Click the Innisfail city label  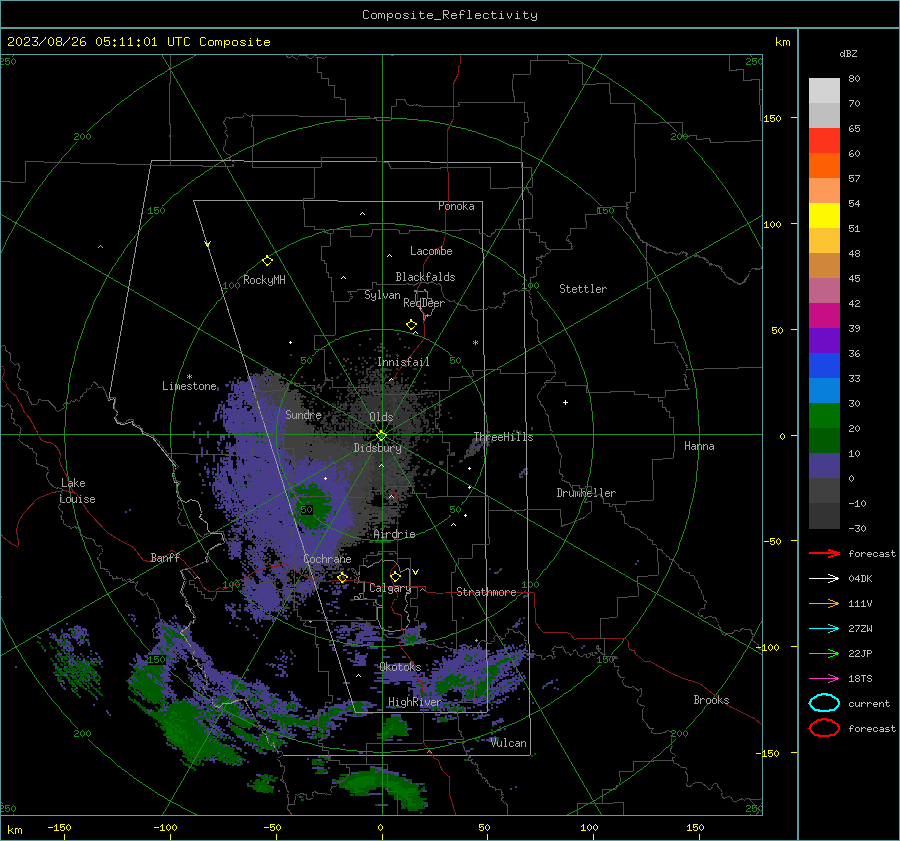[x=403, y=362]
